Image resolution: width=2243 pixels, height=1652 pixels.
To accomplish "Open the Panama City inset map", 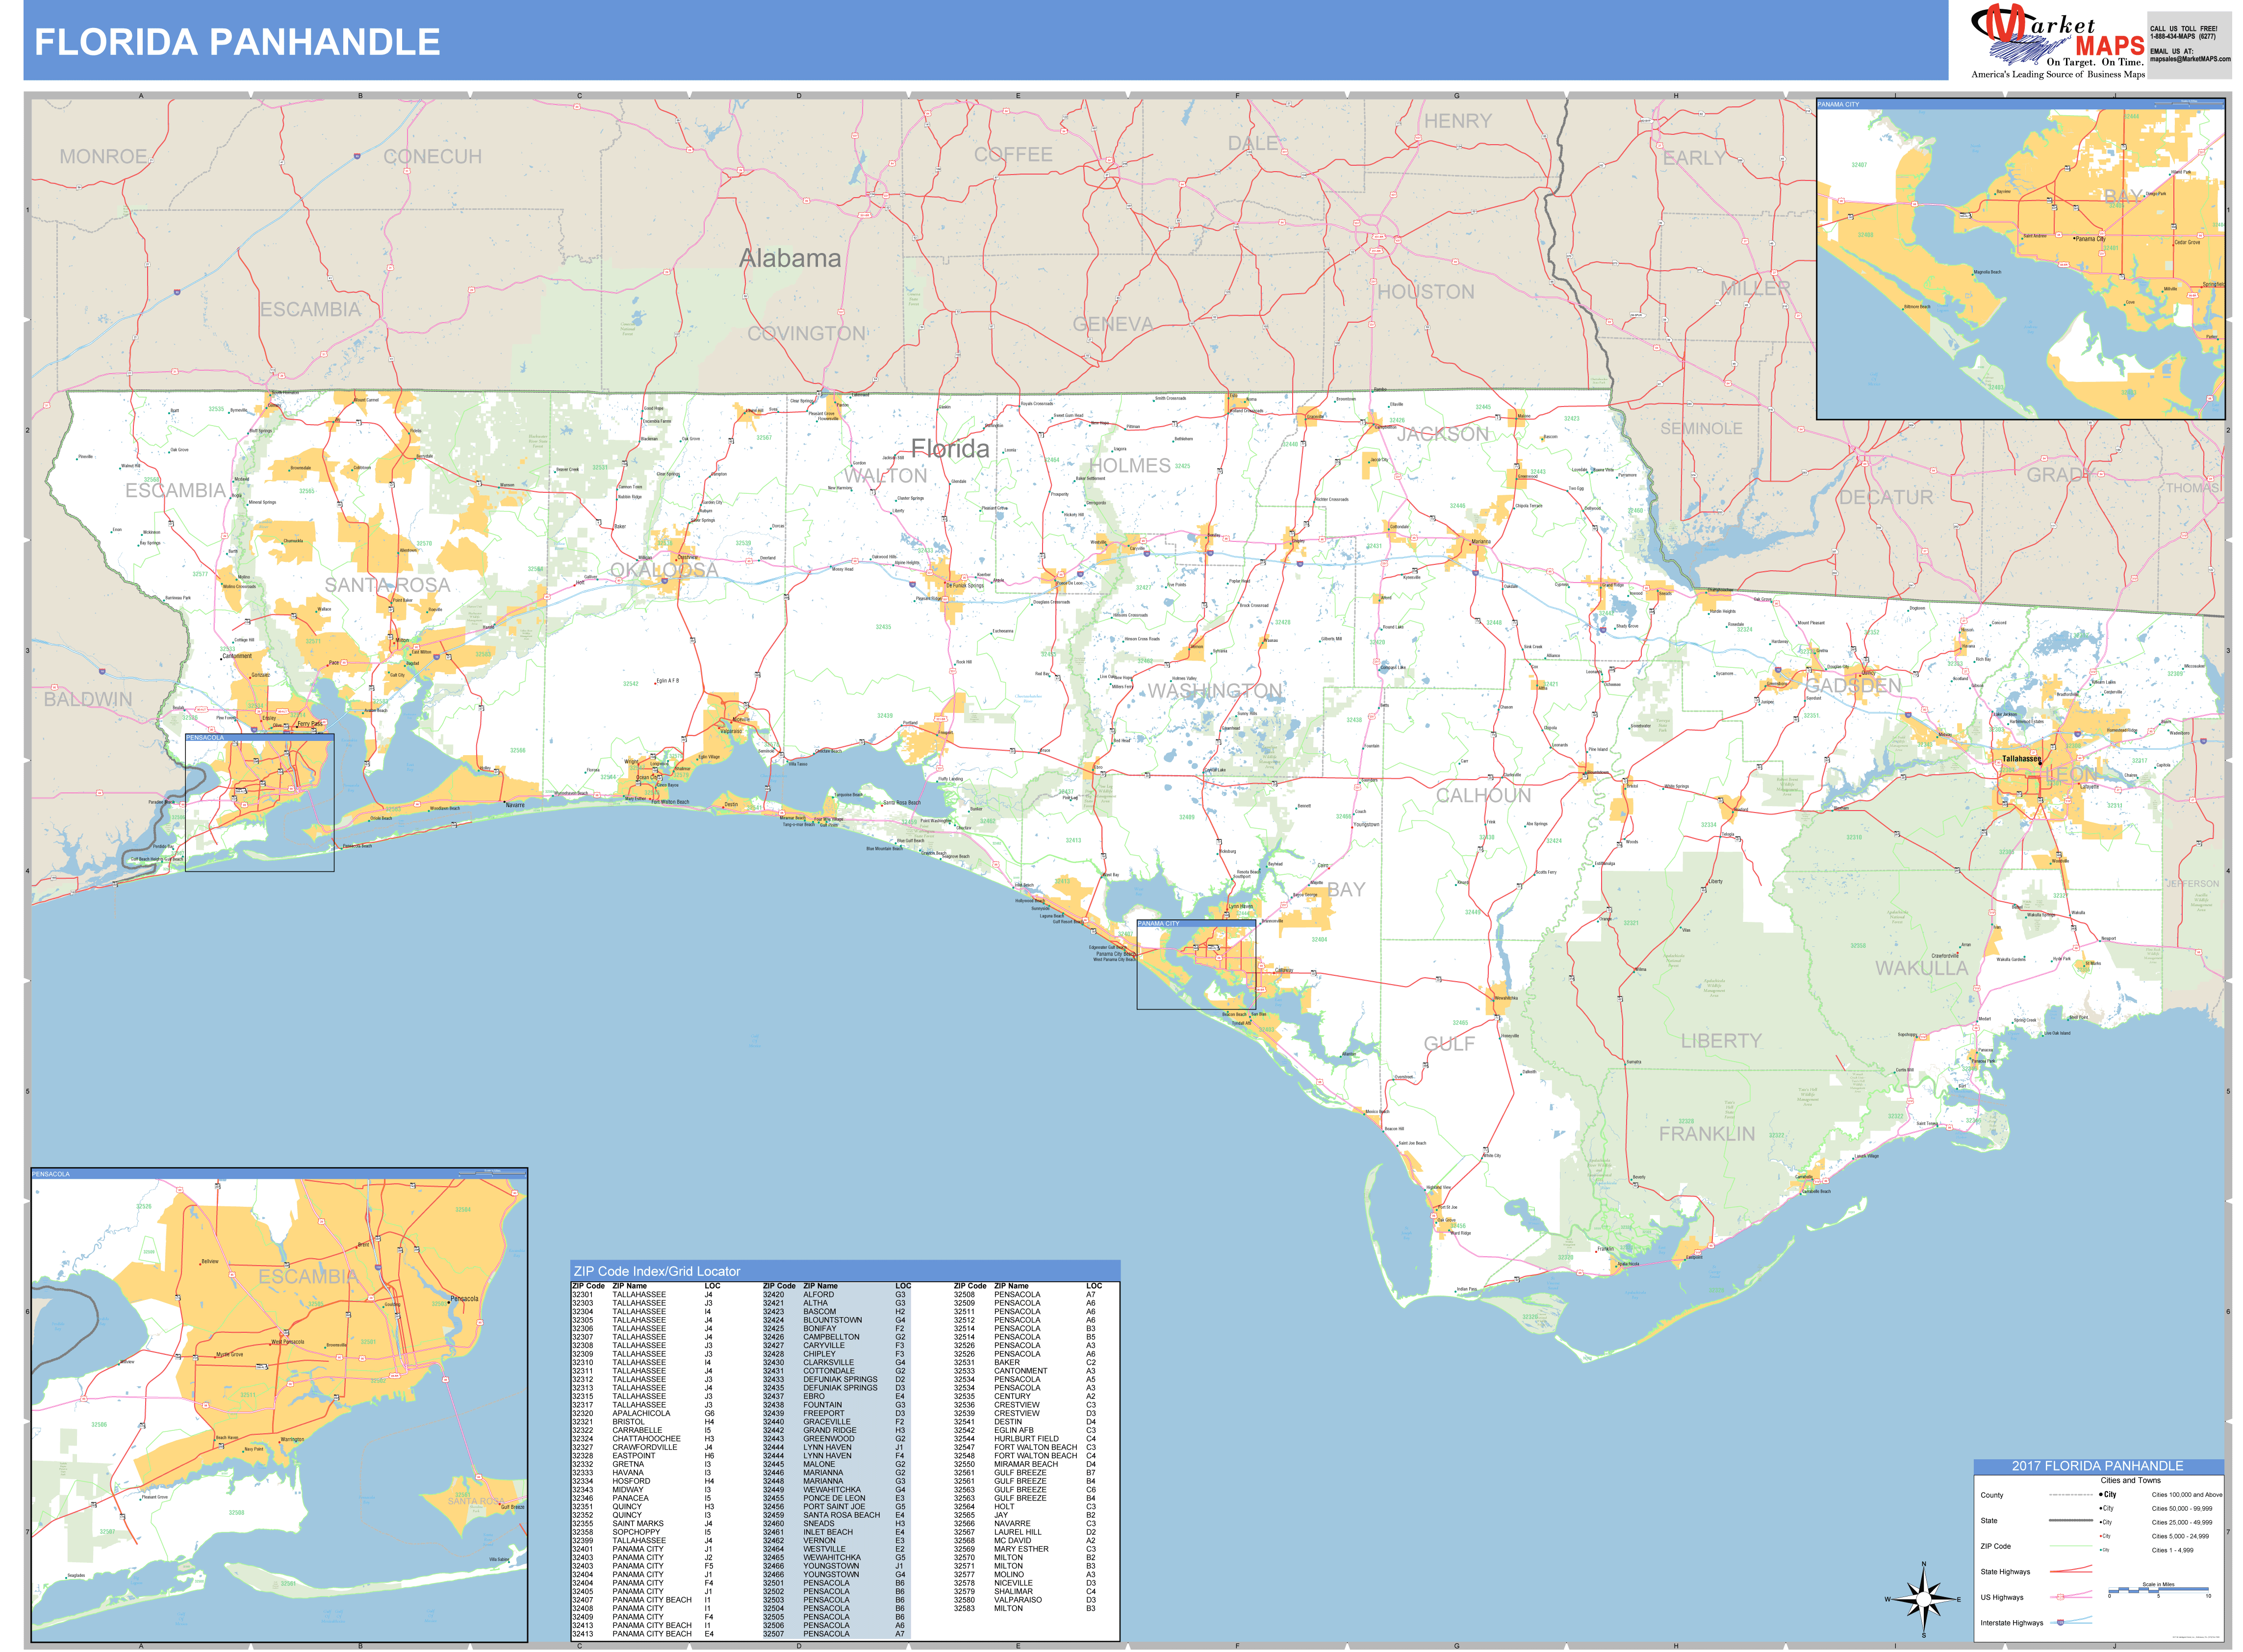I will tap(2020, 258).
